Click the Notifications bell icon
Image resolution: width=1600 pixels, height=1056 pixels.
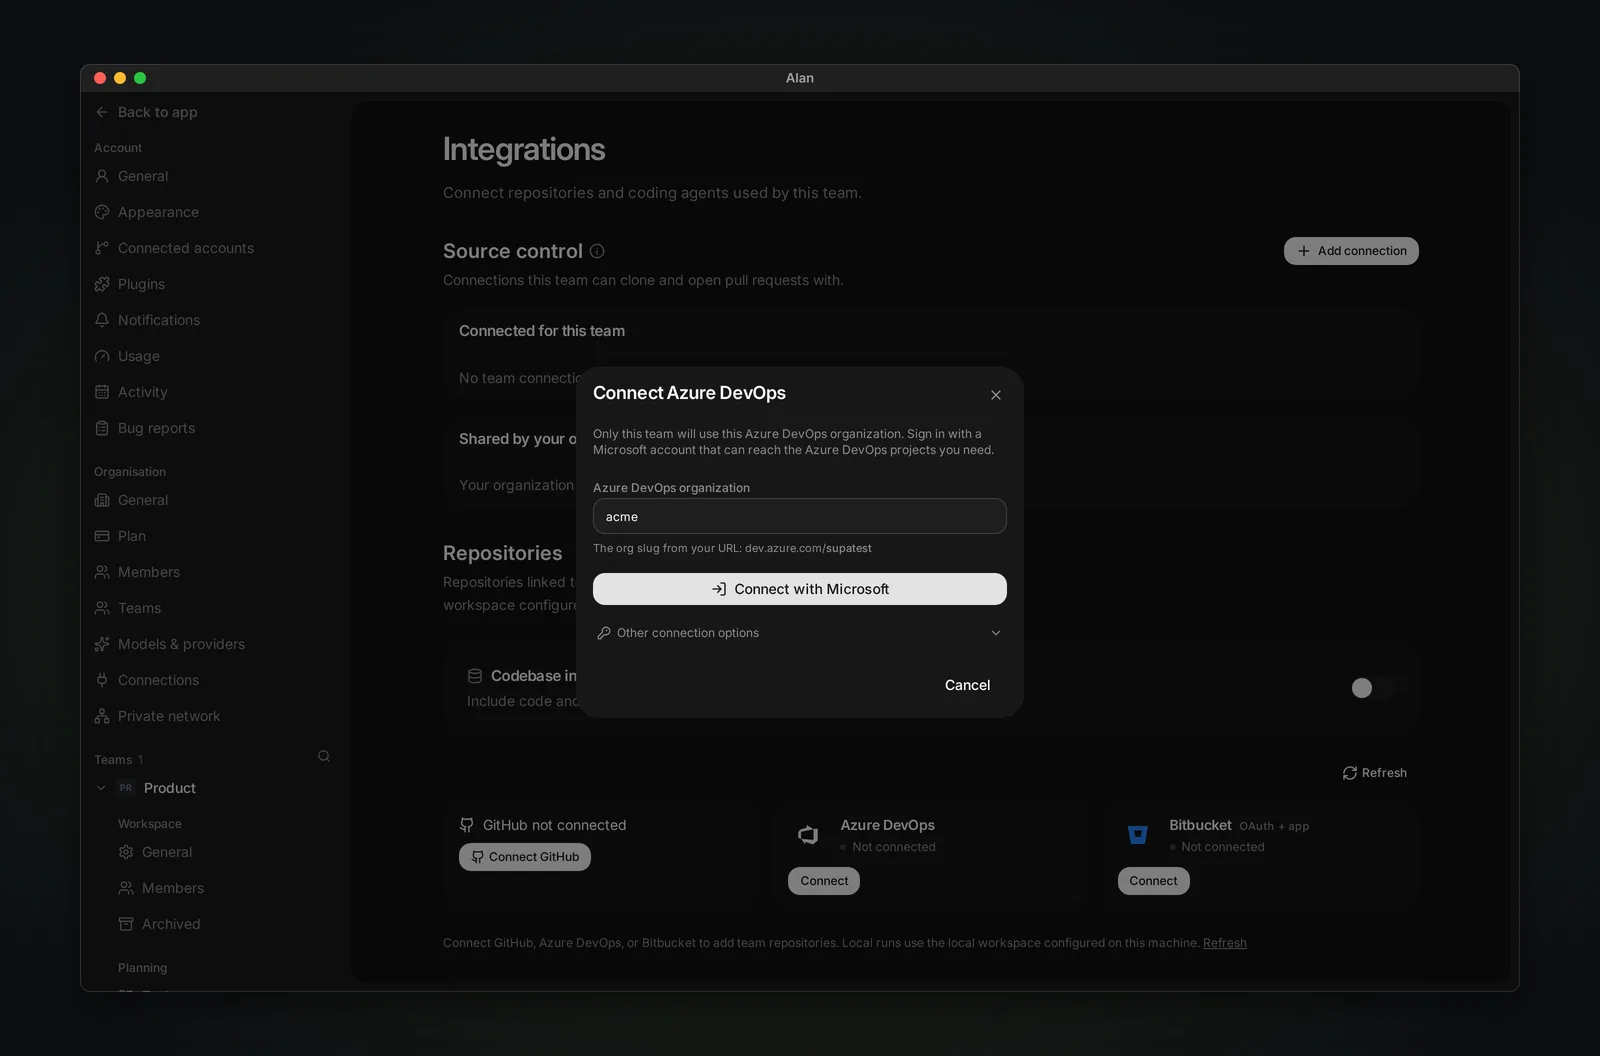[x=102, y=320]
